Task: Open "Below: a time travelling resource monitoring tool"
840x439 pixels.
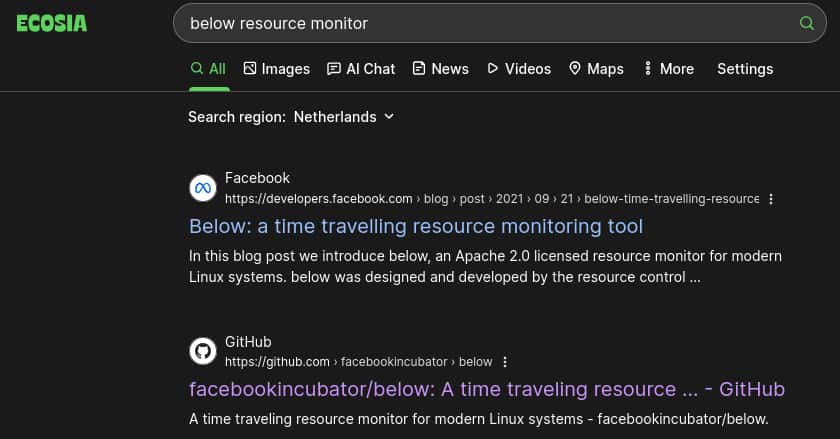Action: (416, 226)
